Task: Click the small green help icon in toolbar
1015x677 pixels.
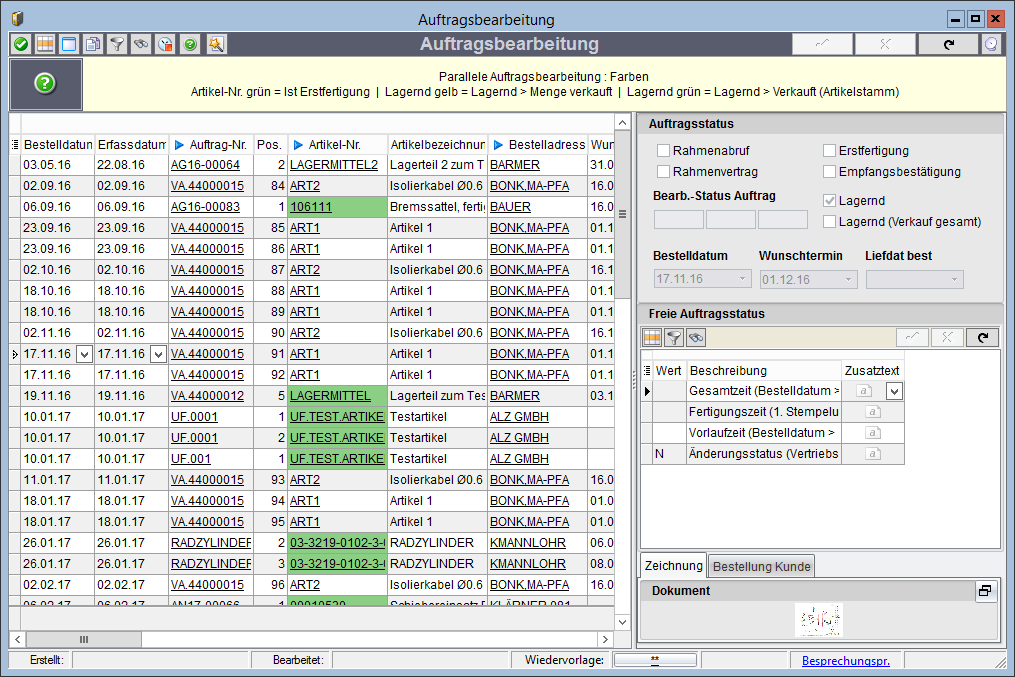Action: [x=190, y=44]
